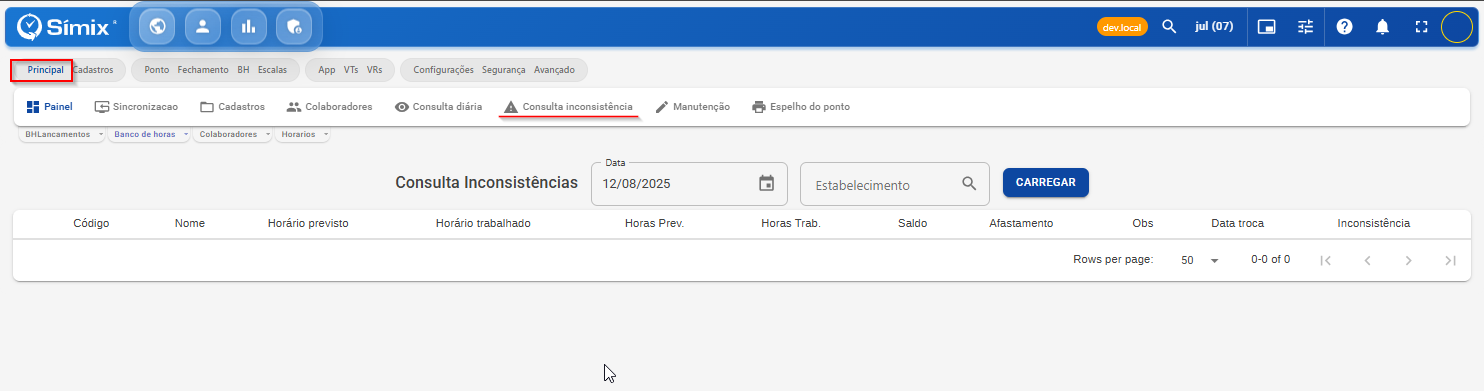Click the jul (07) period label
Viewport: 1484px width, 391px height.
1214,27
